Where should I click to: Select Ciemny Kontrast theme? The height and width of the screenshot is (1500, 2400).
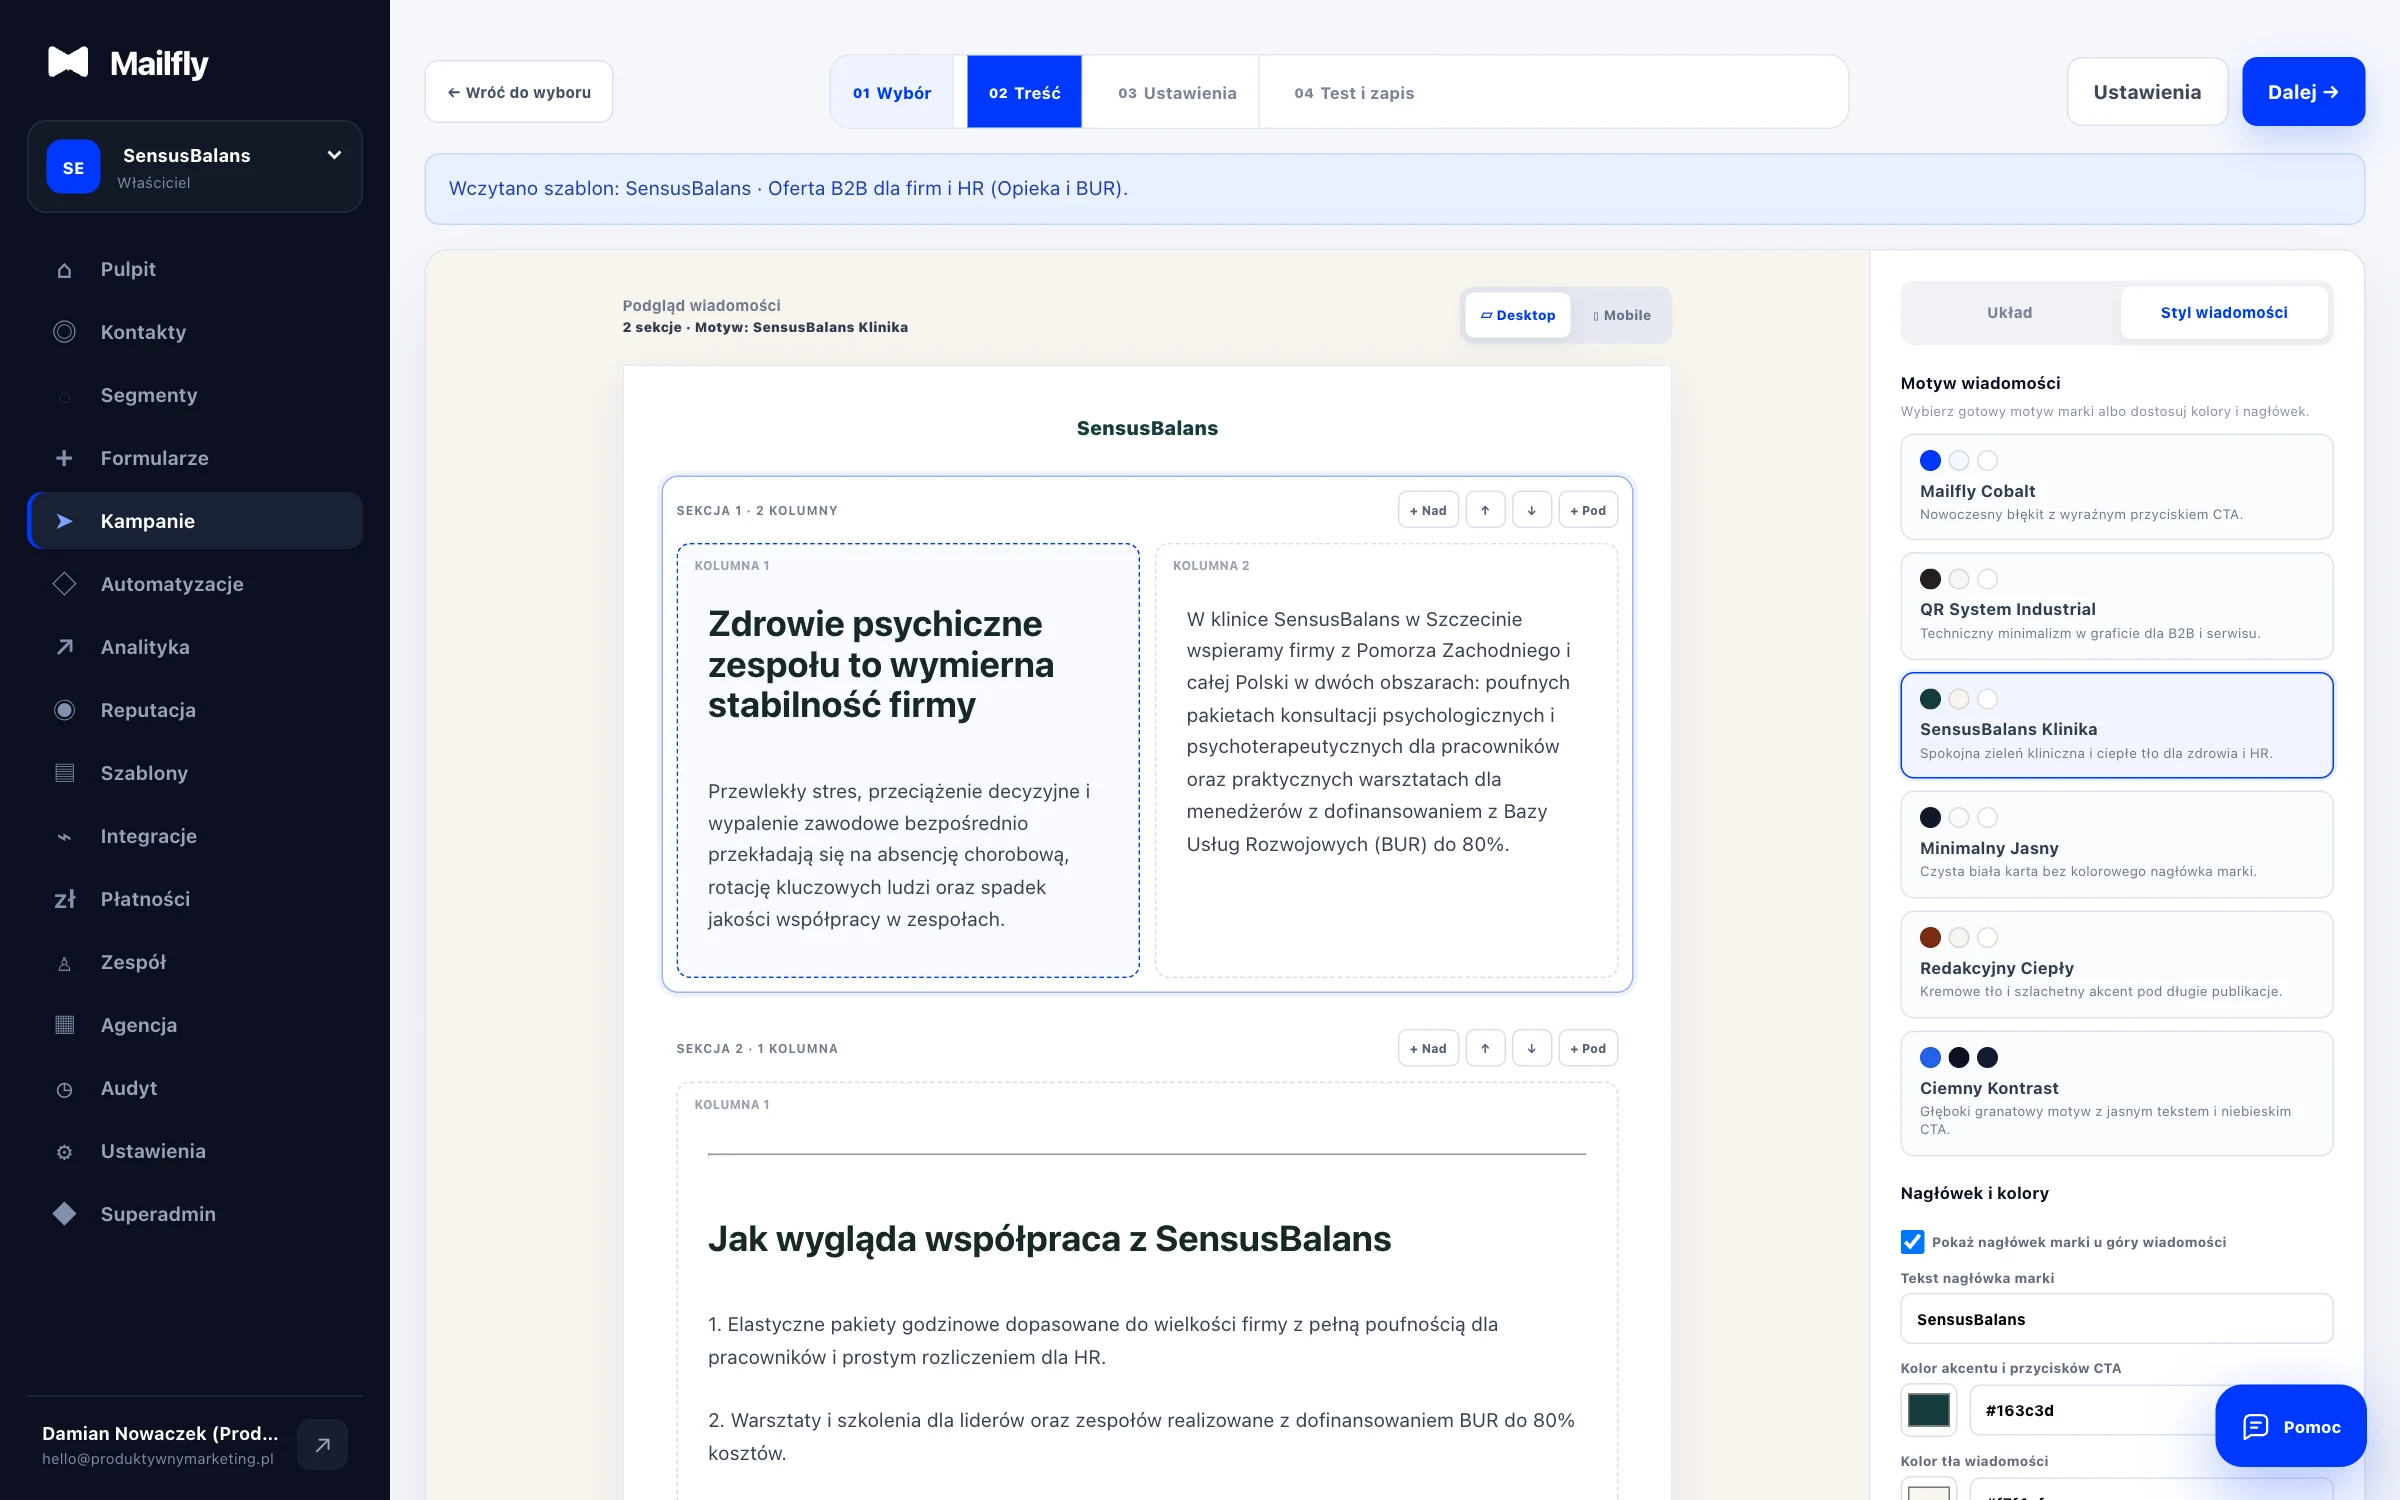pos(2116,1093)
